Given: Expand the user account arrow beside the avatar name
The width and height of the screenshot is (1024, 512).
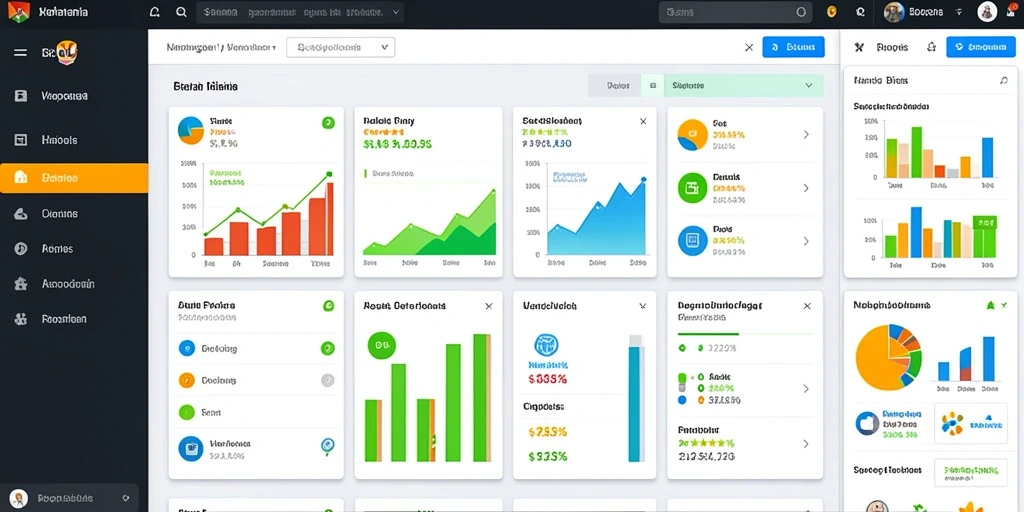Looking at the screenshot, I should [959, 12].
